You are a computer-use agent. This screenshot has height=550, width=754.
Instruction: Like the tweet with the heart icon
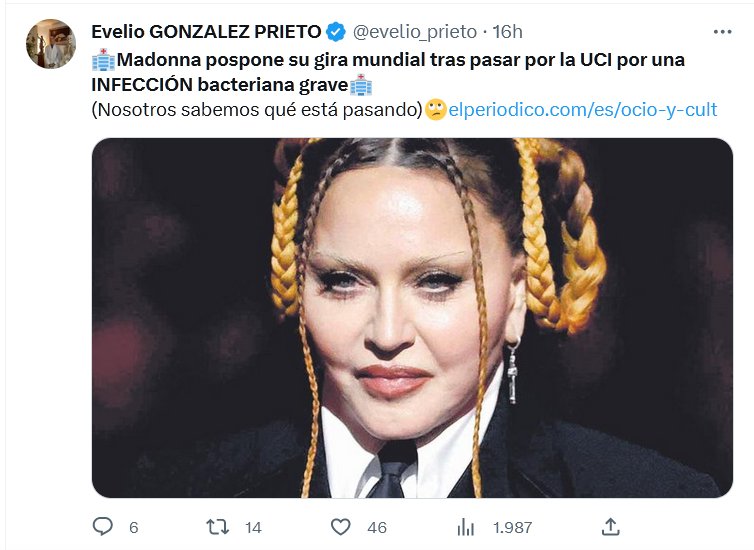point(340,526)
